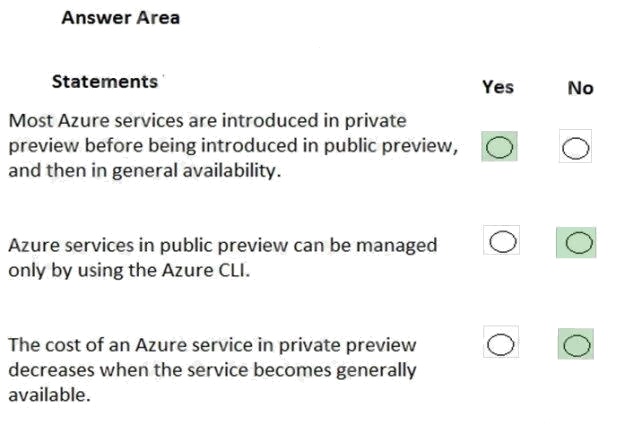
Task: Click the No column header
Action: coord(580,88)
